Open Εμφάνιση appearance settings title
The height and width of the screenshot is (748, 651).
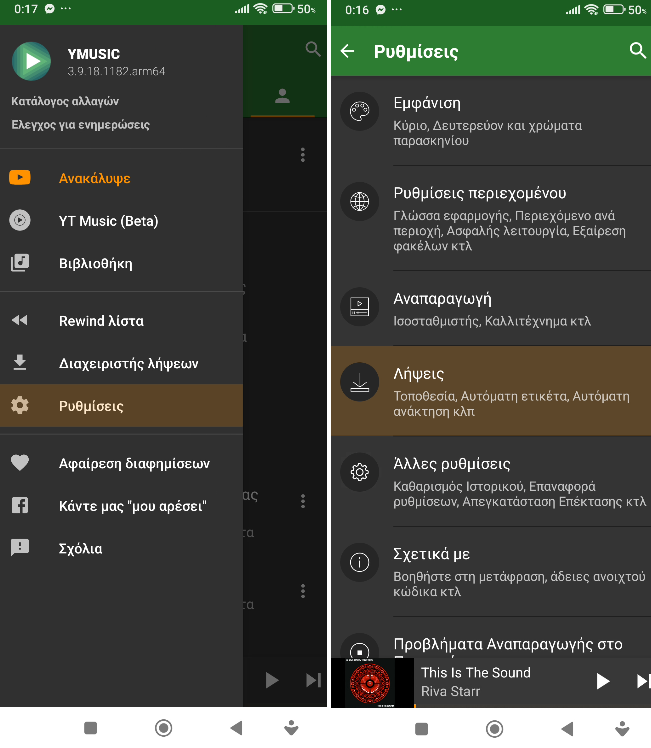[427, 104]
